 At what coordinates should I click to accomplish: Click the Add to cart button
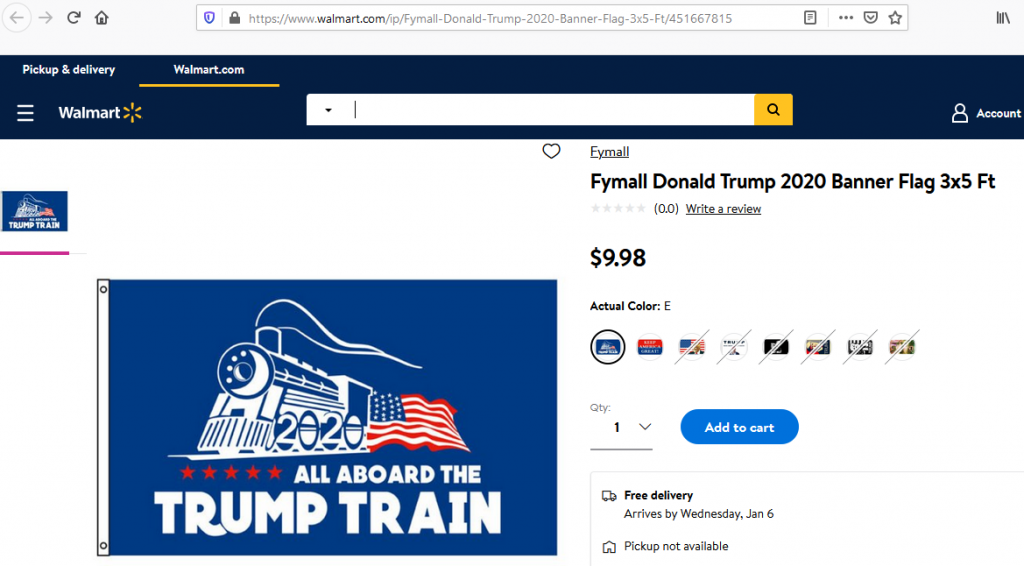[x=739, y=427]
